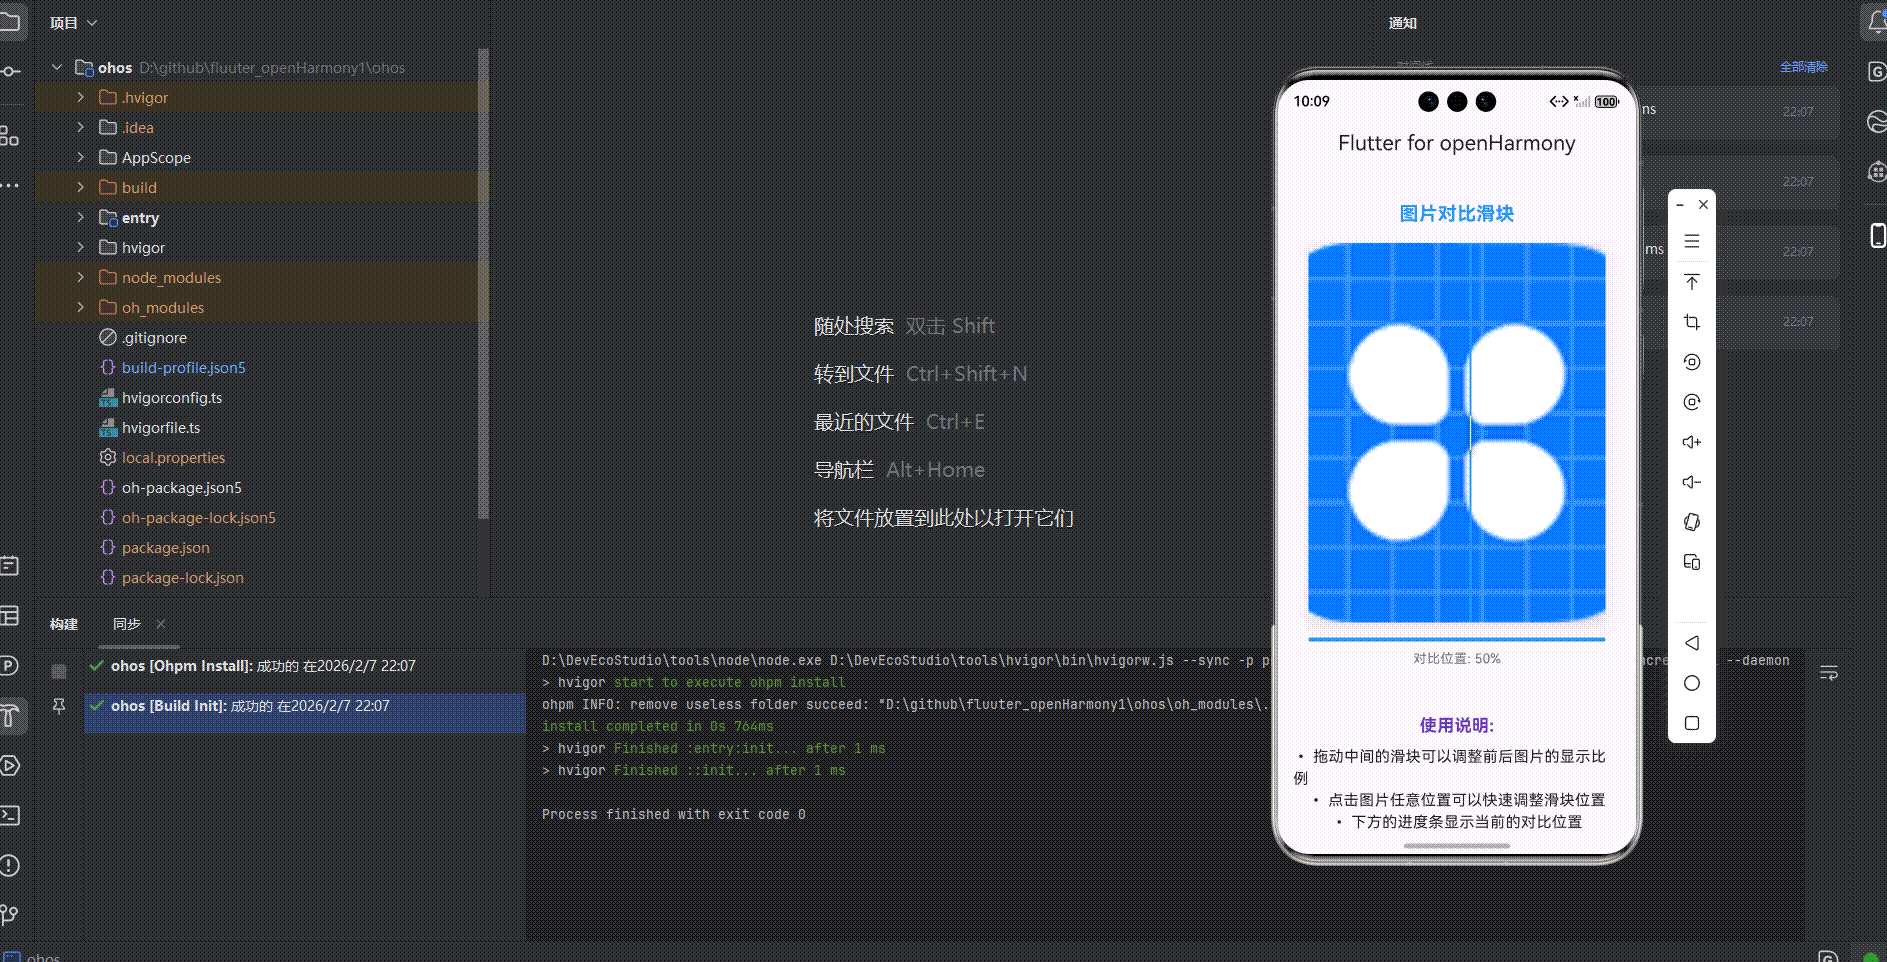Screen dimensions: 1887x962
Task: Close the 同步 tab
Action: (161, 624)
